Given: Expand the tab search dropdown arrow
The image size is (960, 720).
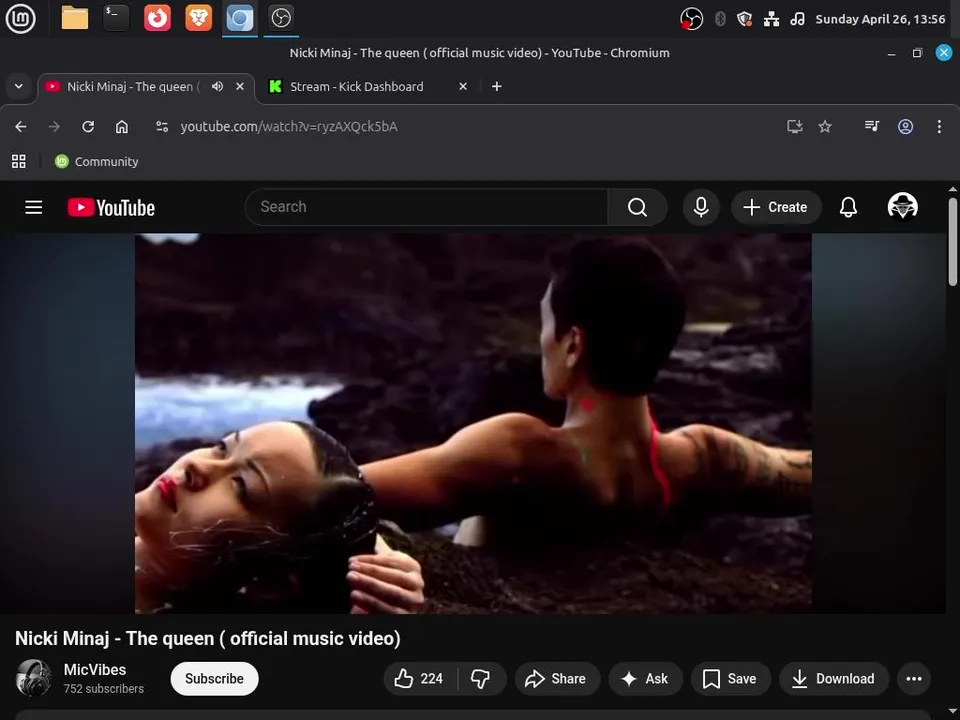Looking at the screenshot, I should point(19,86).
